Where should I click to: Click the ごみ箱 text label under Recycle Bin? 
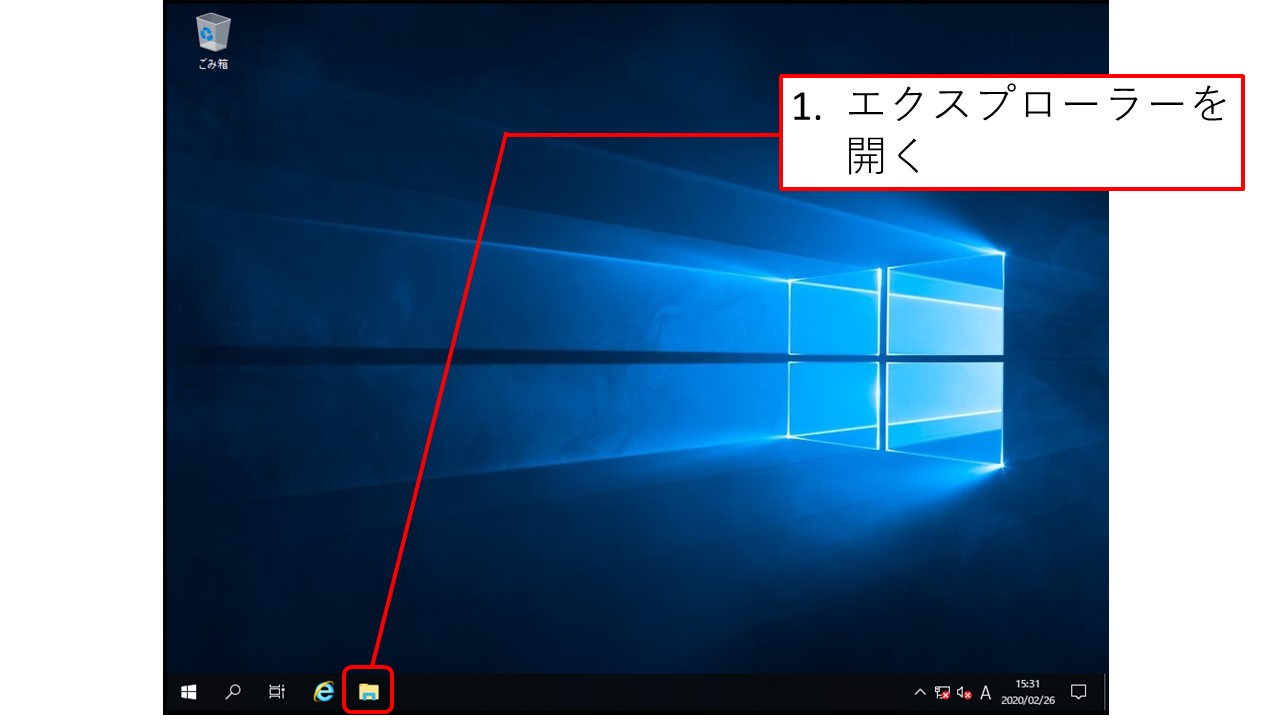tap(213, 64)
